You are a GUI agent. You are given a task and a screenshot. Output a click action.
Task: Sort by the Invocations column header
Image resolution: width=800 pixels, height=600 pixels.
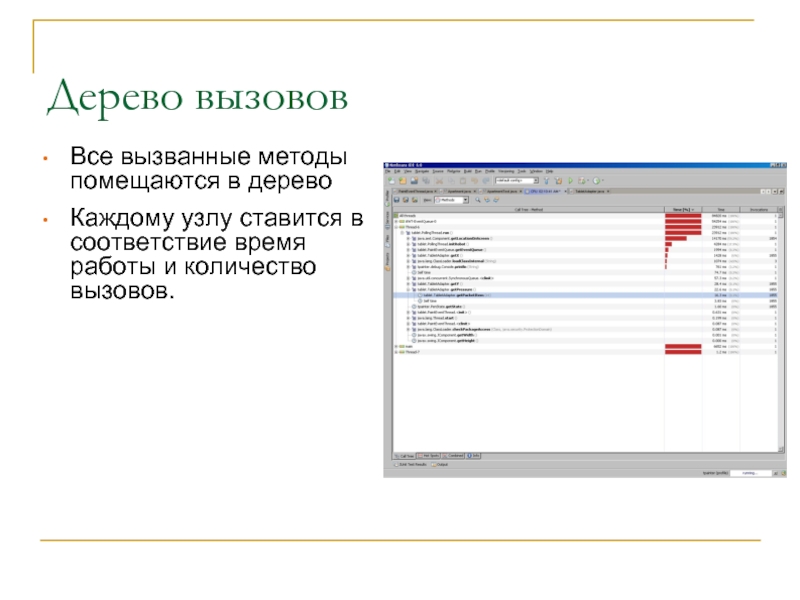point(759,210)
